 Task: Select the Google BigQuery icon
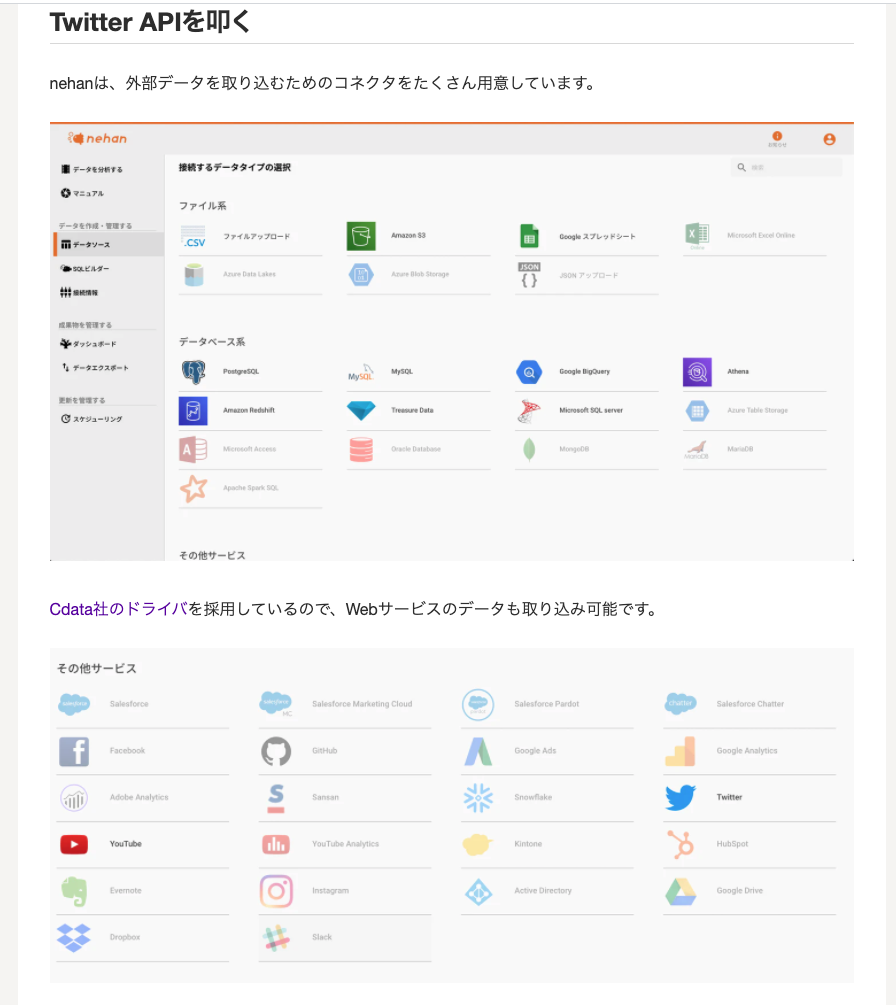click(x=529, y=372)
